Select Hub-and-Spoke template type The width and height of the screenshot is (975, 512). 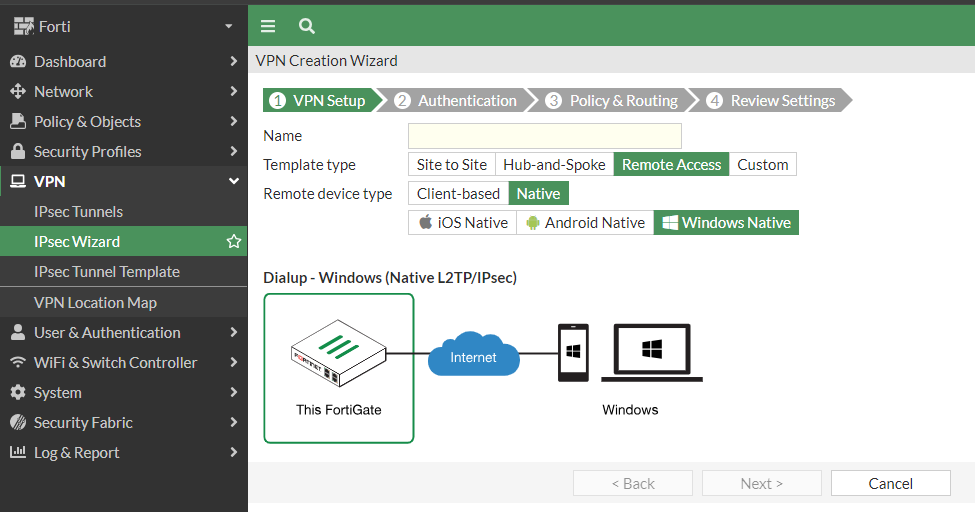pos(554,164)
